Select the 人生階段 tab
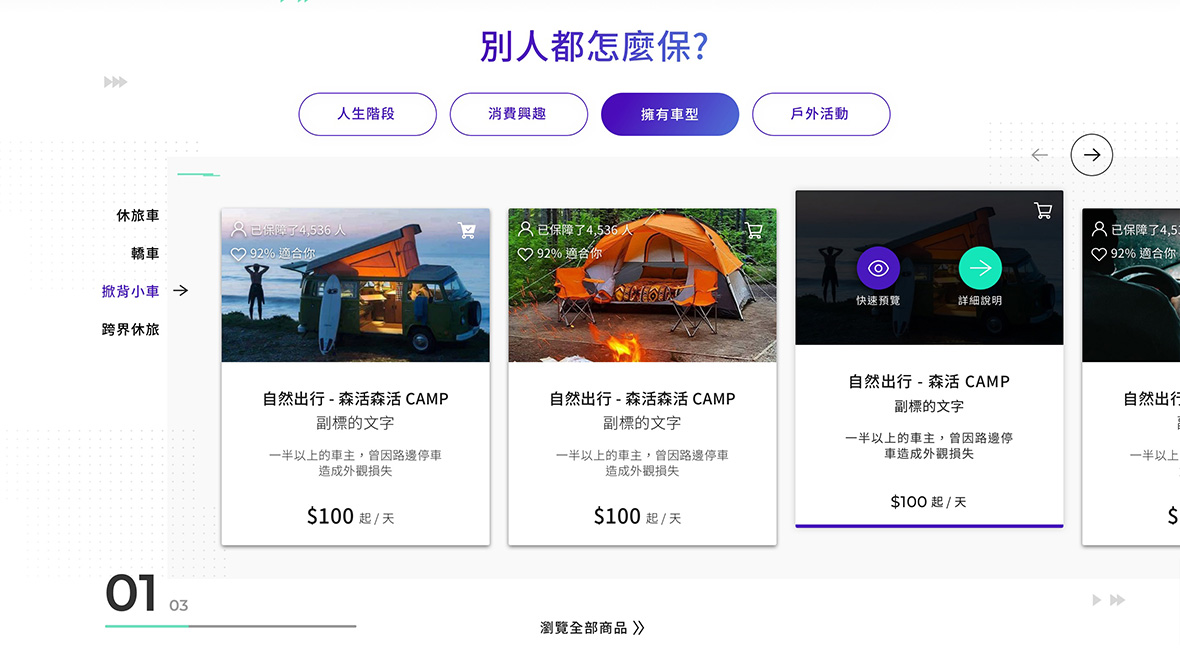Image resolution: width=1180 pixels, height=664 pixels. coord(367,114)
